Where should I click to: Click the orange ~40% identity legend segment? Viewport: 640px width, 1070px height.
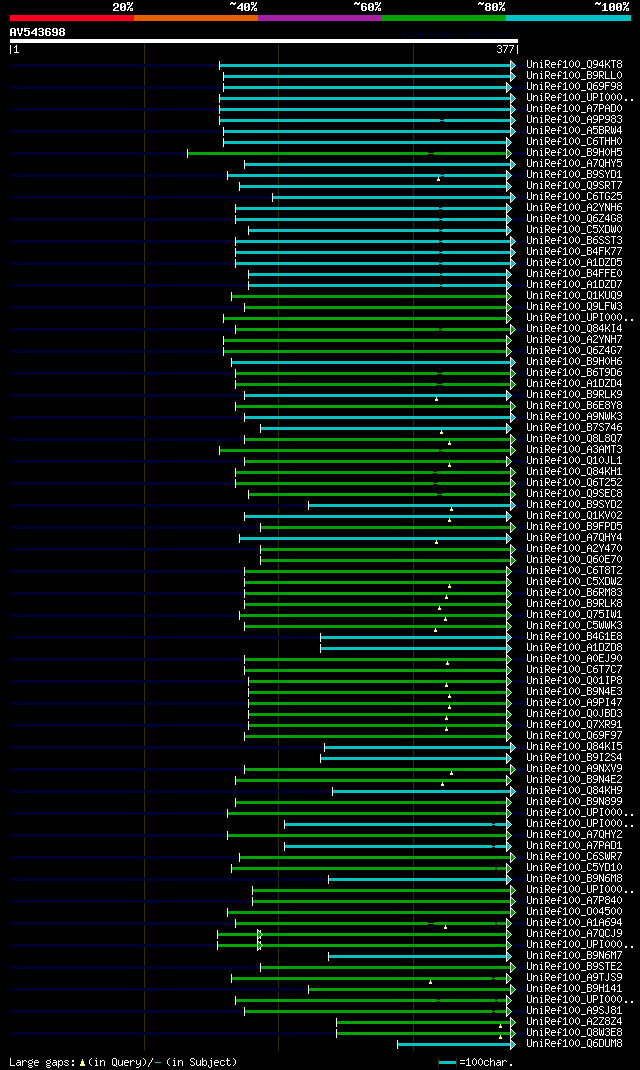[196, 18]
